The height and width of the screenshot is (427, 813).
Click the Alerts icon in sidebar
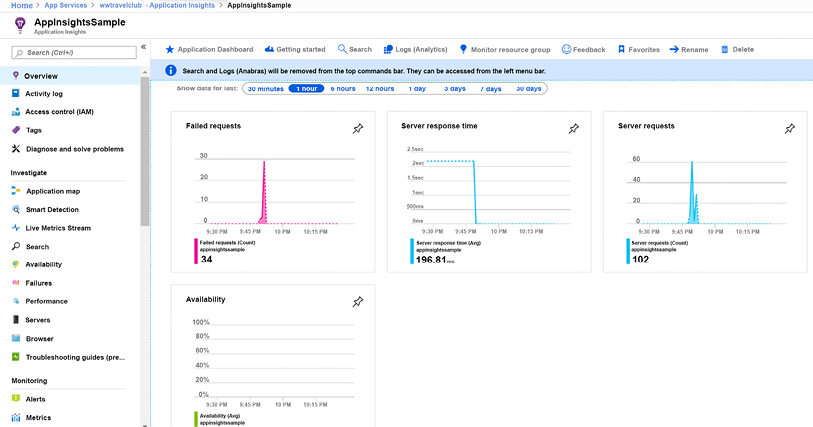16,398
